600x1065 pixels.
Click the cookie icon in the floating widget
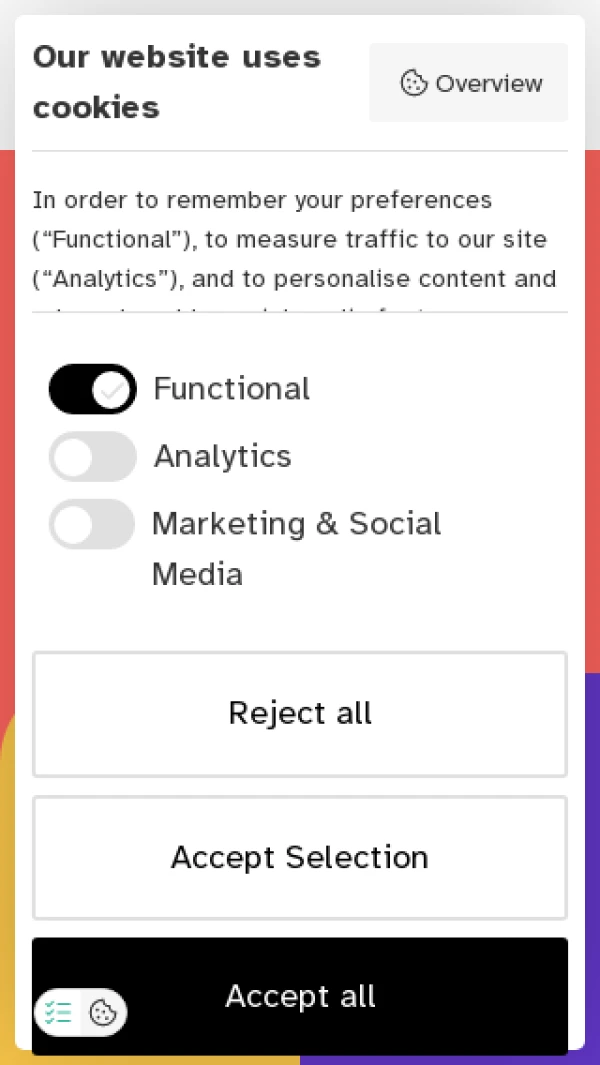pyautogui.click(x=103, y=1013)
